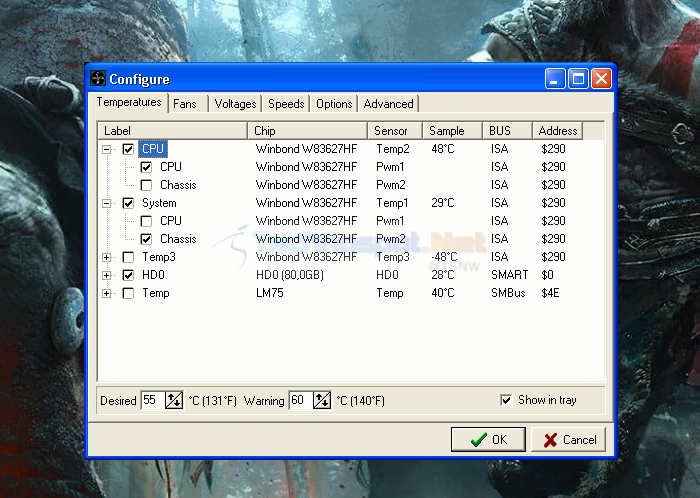This screenshot has width=700, height=498.
Task: Select the Temp3 row label
Action: (x=158, y=257)
